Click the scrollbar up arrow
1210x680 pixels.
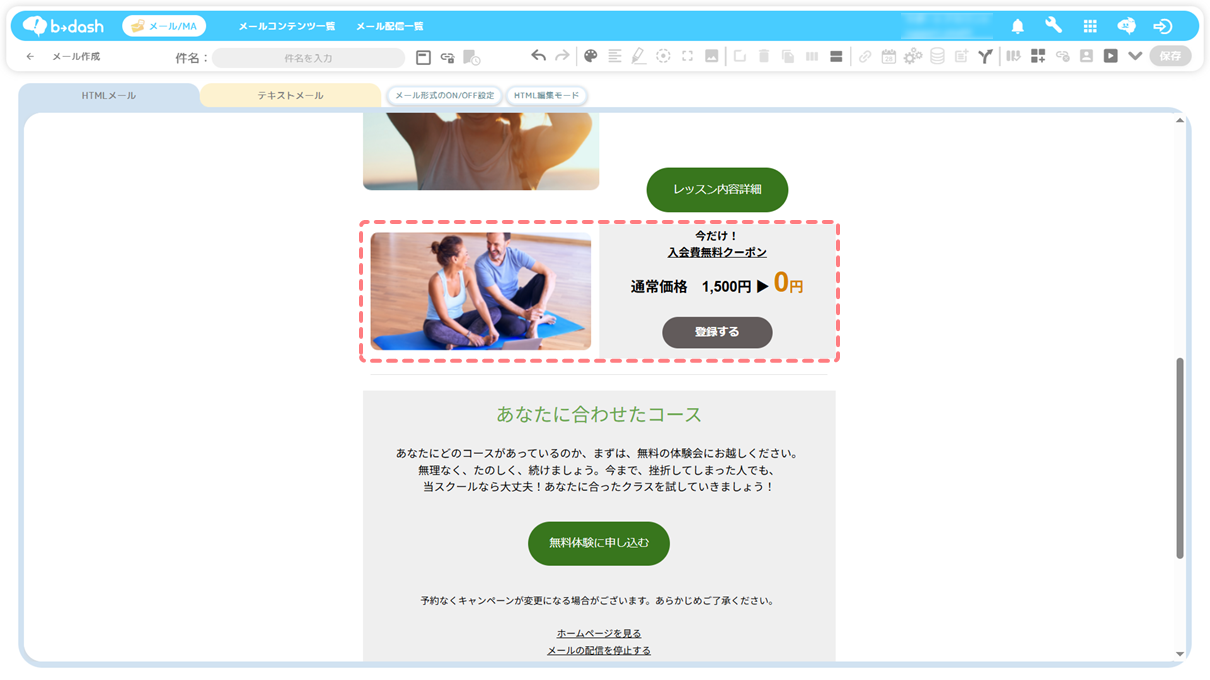[x=1180, y=120]
